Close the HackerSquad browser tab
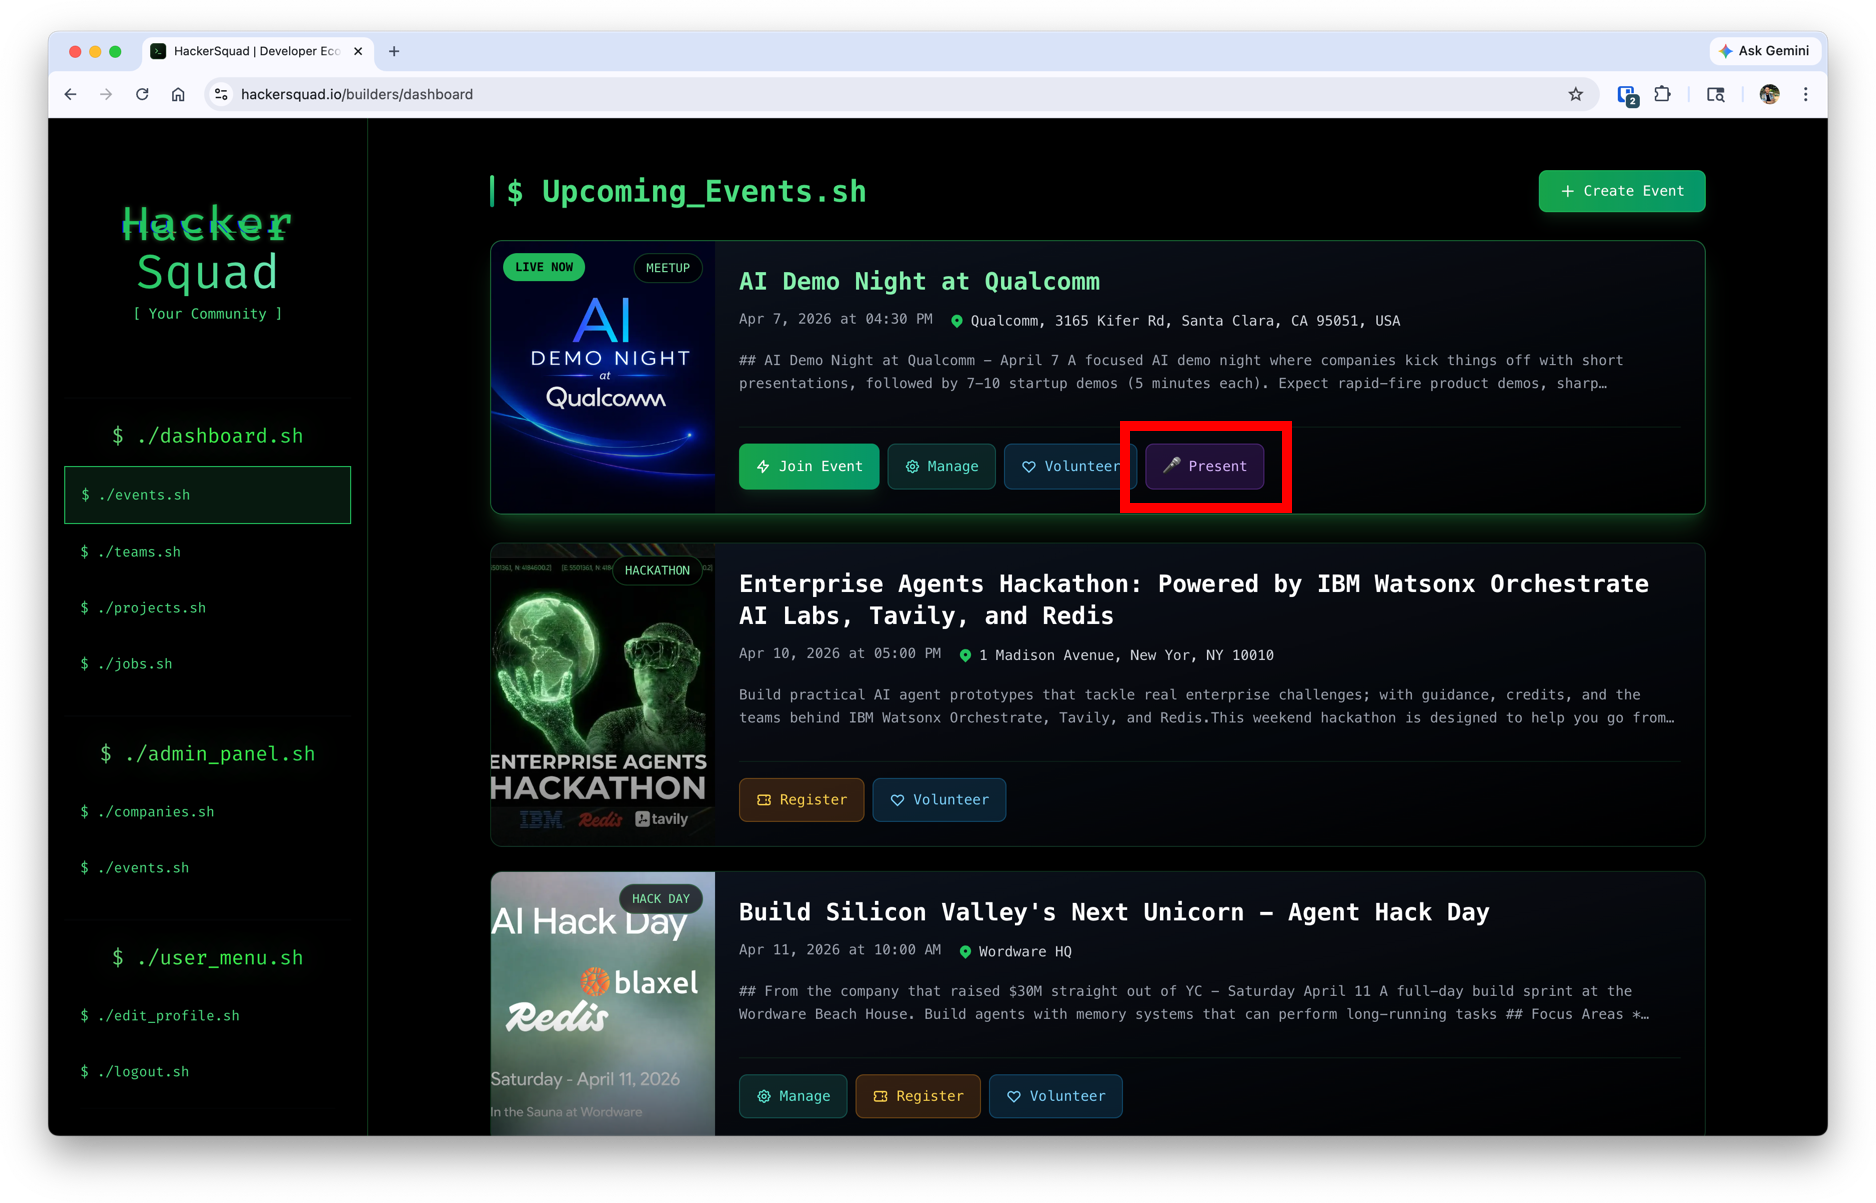The width and height of the screenshot is (1876, 1203). [358, 51]
